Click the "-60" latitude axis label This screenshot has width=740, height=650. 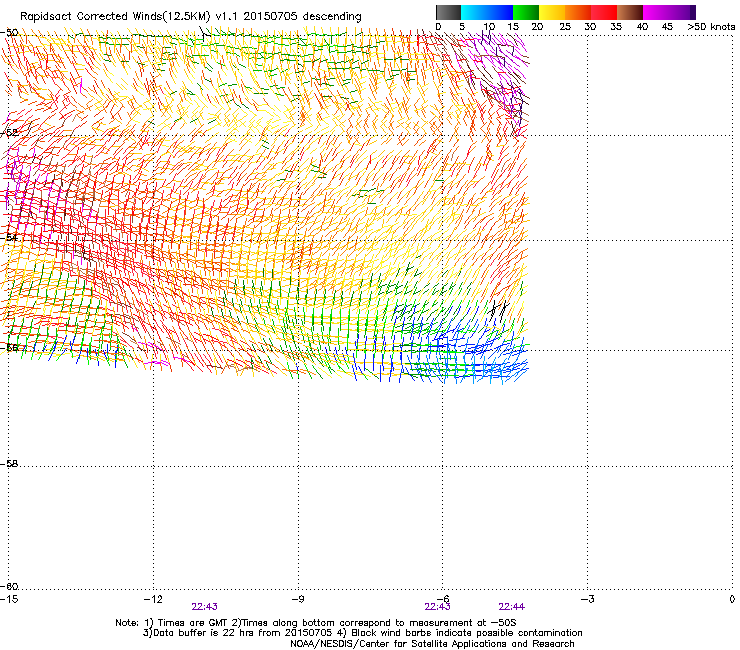[9, 586]
